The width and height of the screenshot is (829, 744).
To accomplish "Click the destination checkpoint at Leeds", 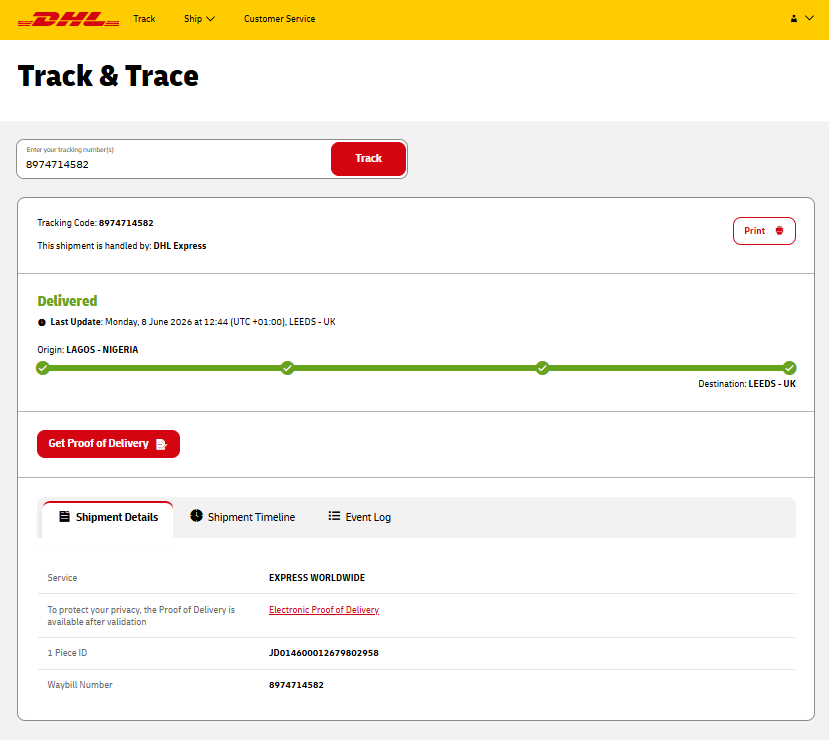I will 789,368.
